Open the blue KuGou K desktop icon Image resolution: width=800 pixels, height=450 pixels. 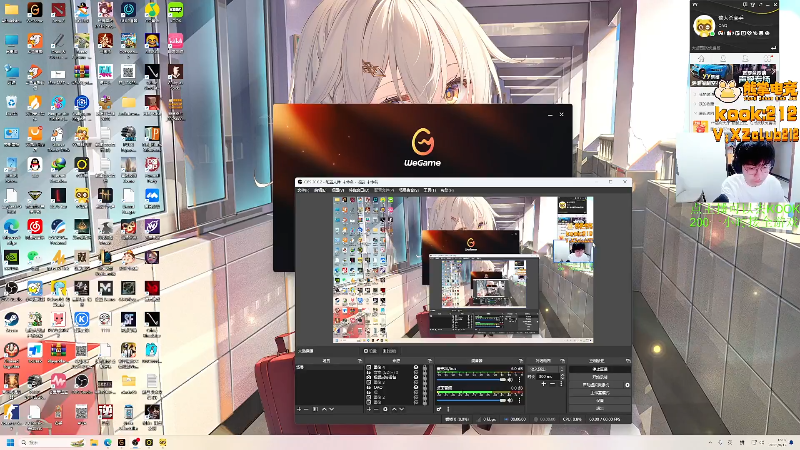tap(82, 319)
